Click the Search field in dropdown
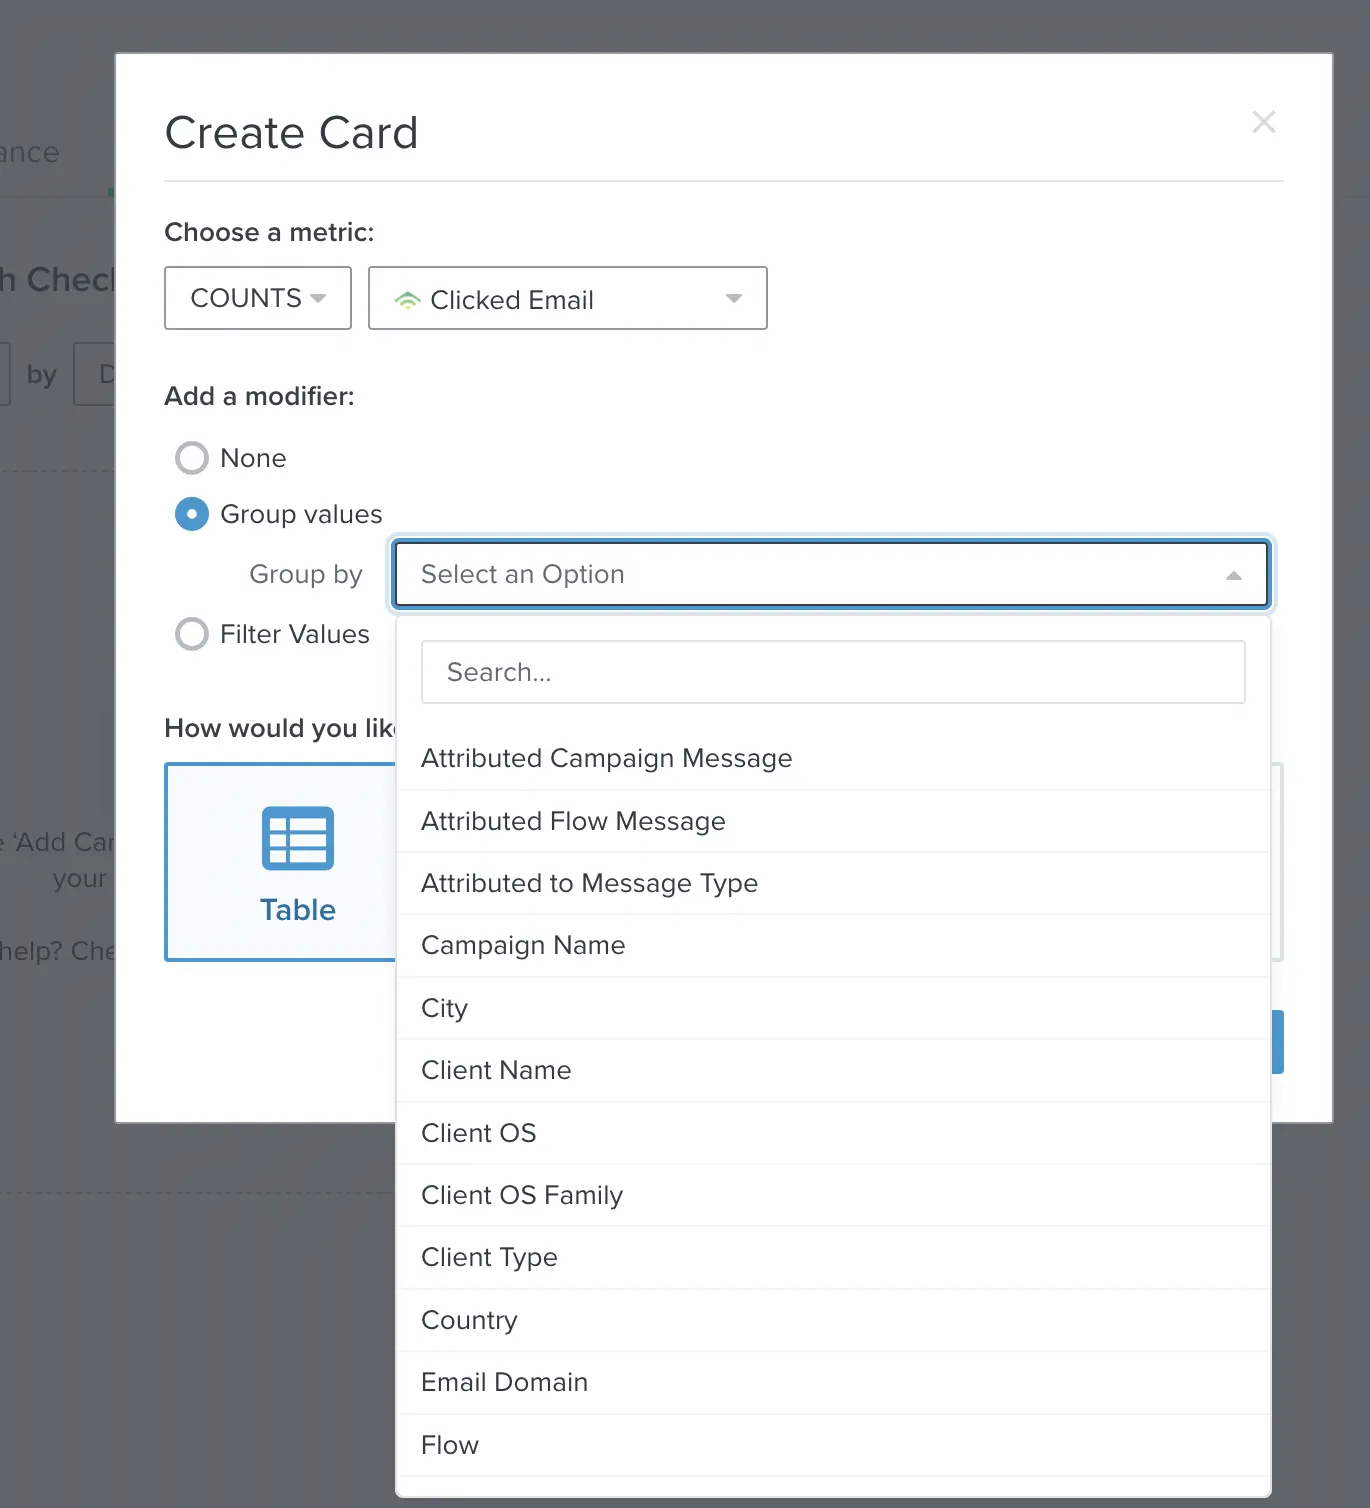This screenshot has height=1508, width=1370. point(833,672)
